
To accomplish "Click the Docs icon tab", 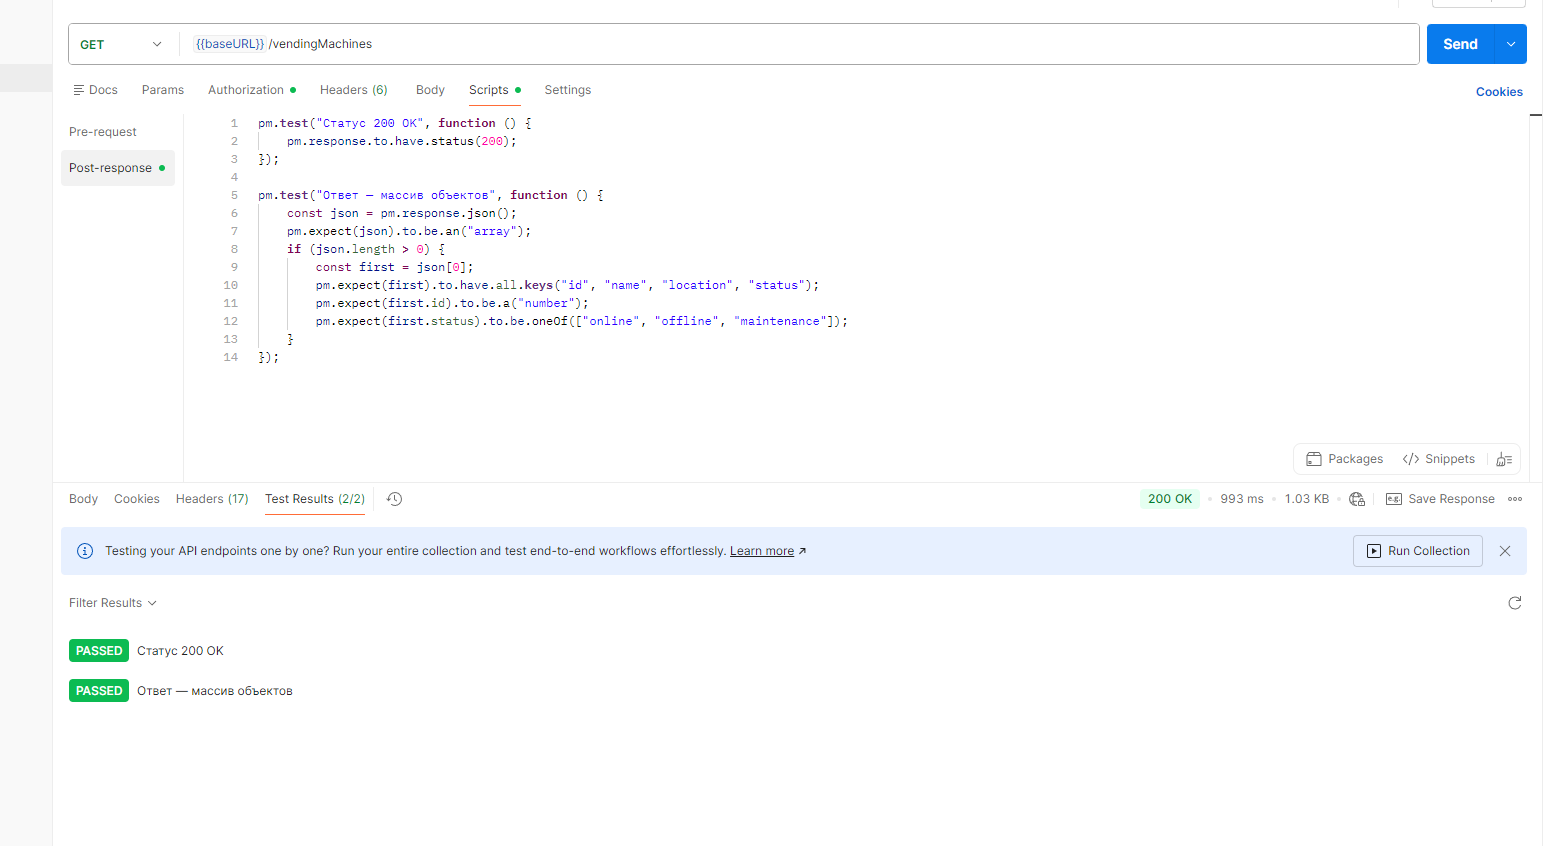I will point(95,90).
